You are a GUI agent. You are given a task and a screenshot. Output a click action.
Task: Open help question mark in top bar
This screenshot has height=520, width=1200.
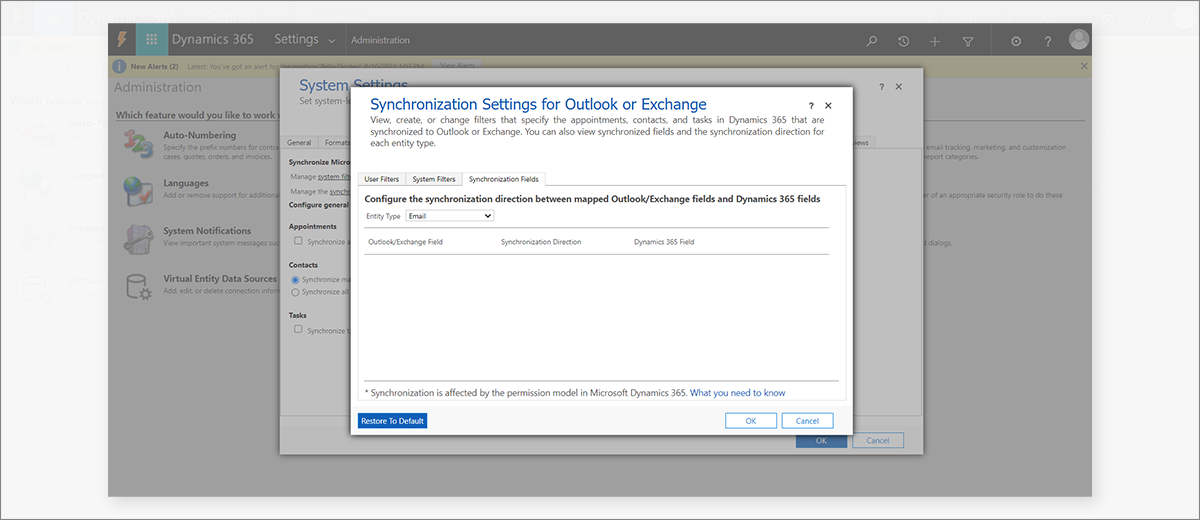click(x=1048, y=41)
